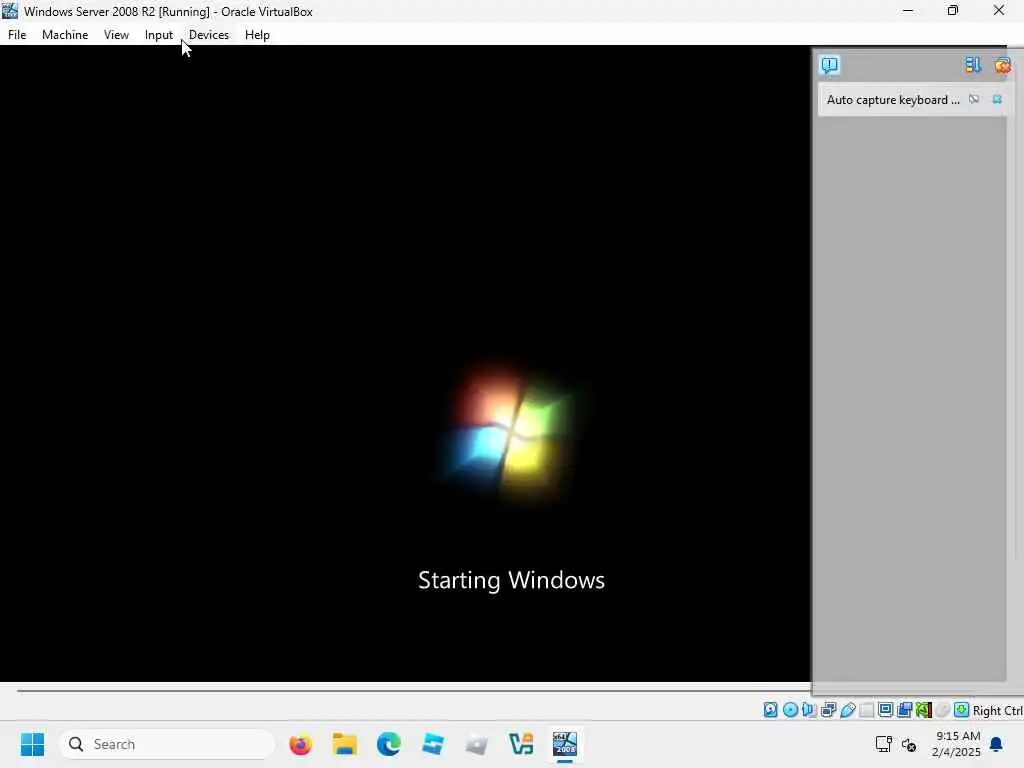
Task: Click the CPU execution engine indicator
Action: point(923,710)
